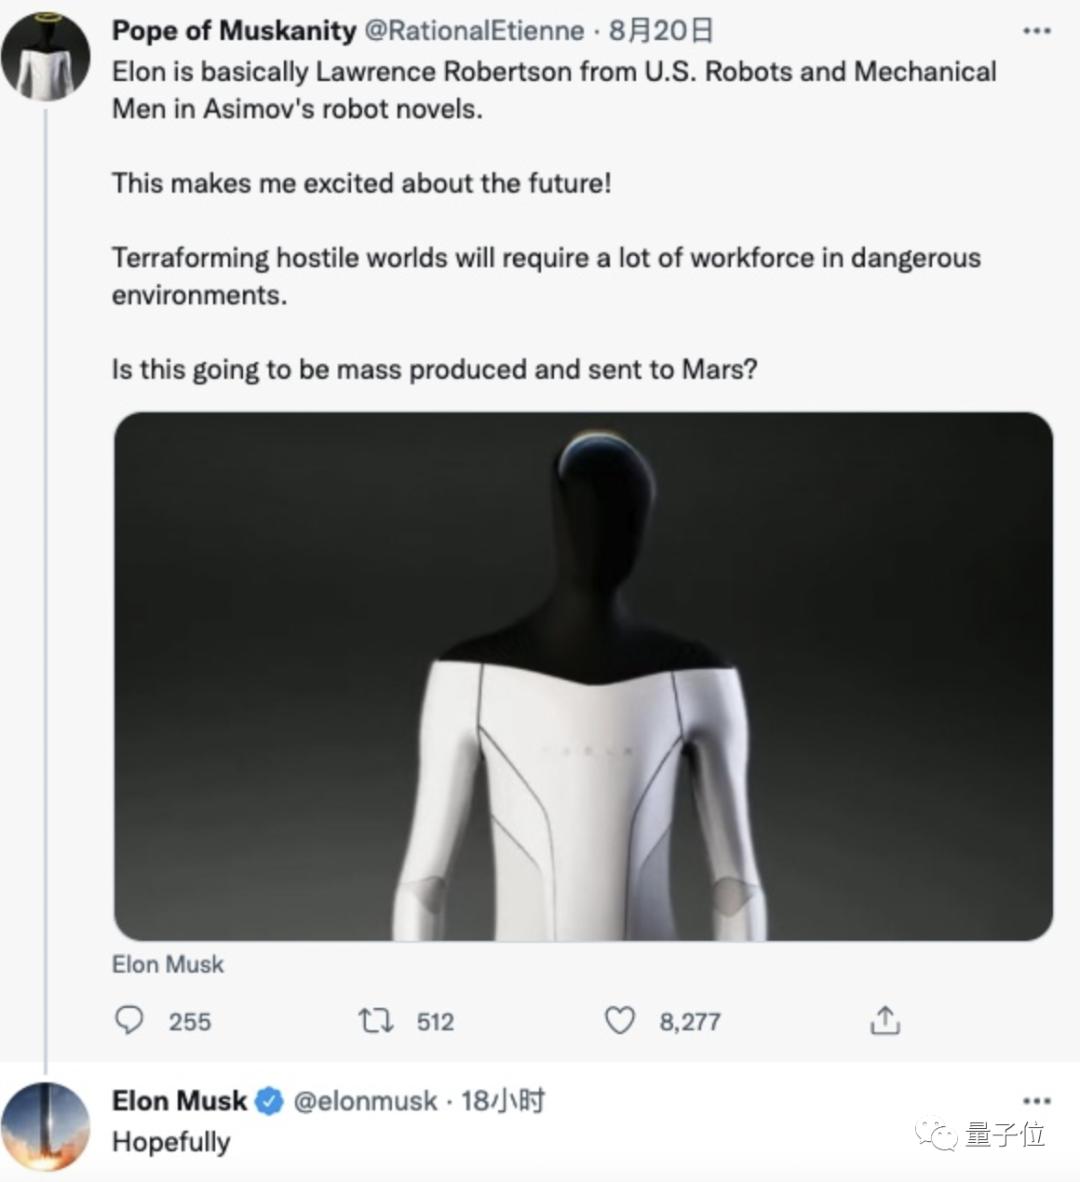Image resolution: width=1080 pixels, height=1182 pixels.
Task: Open the @elonmusk handle link
Action: (x=365, y=1102)
